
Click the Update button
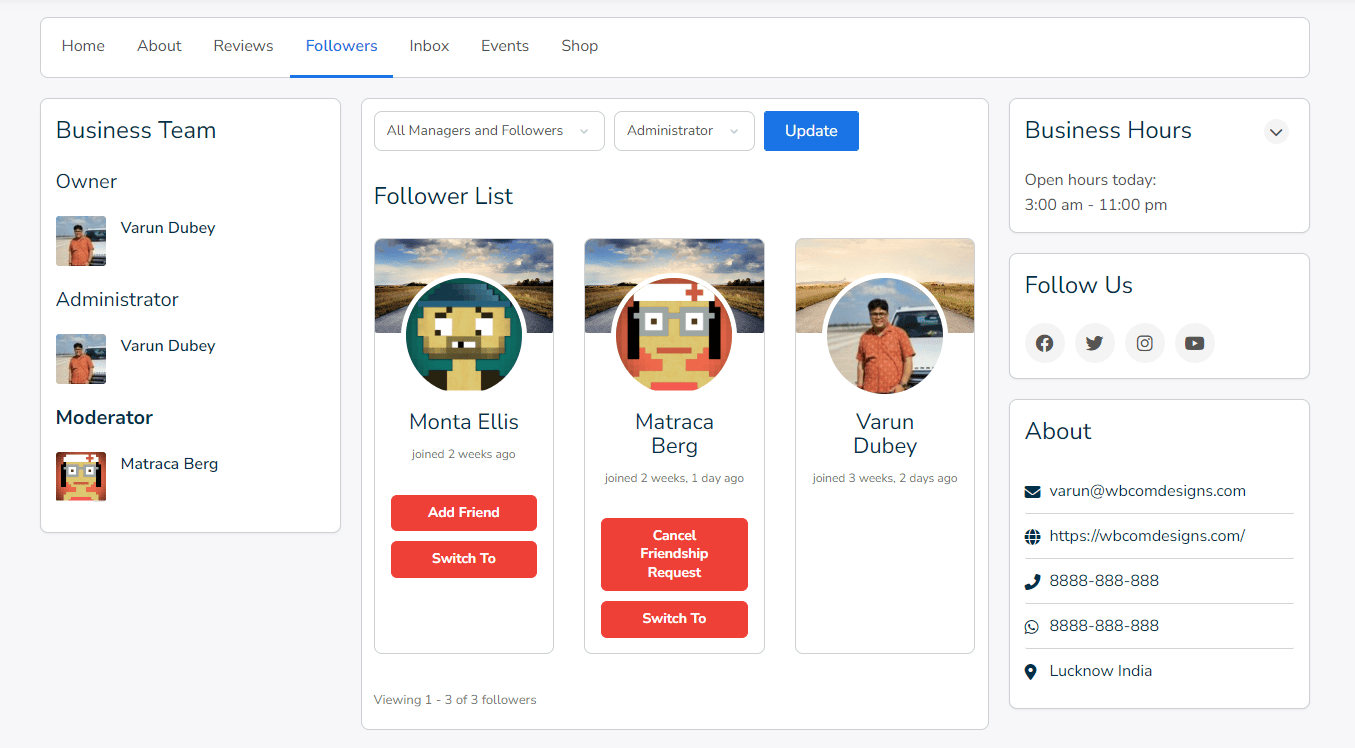click(811, 131)
